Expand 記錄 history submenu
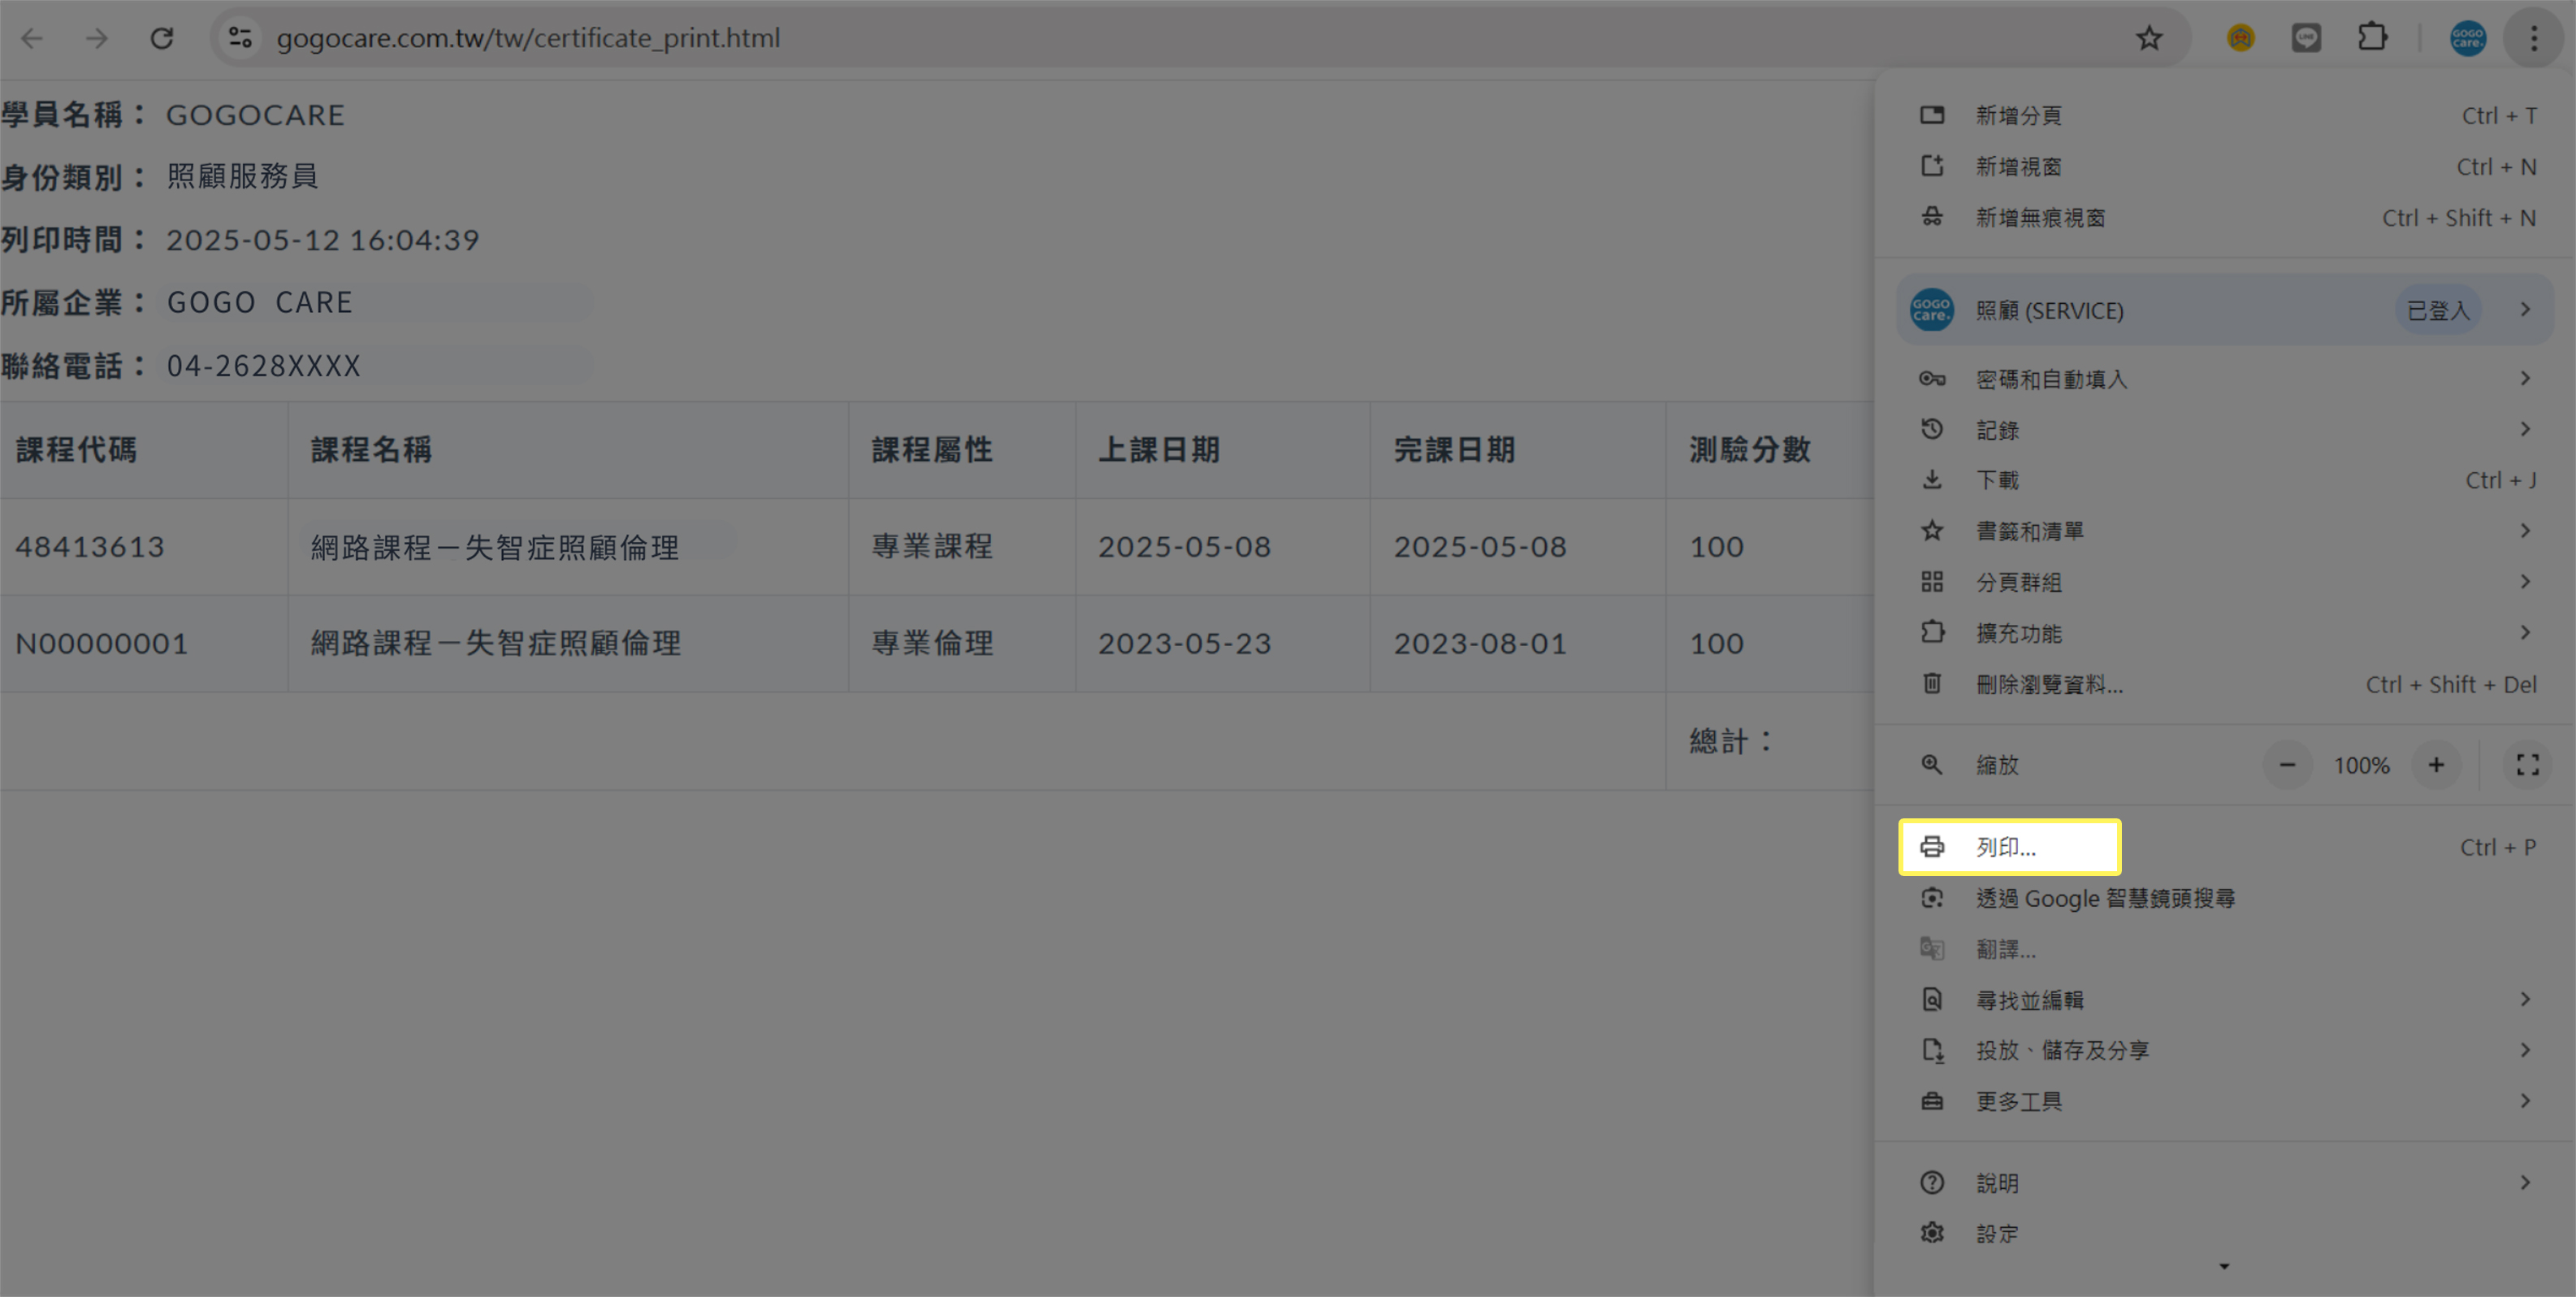The height and width of the screenshot is (1297, 2576). (x=2225, y=430)
